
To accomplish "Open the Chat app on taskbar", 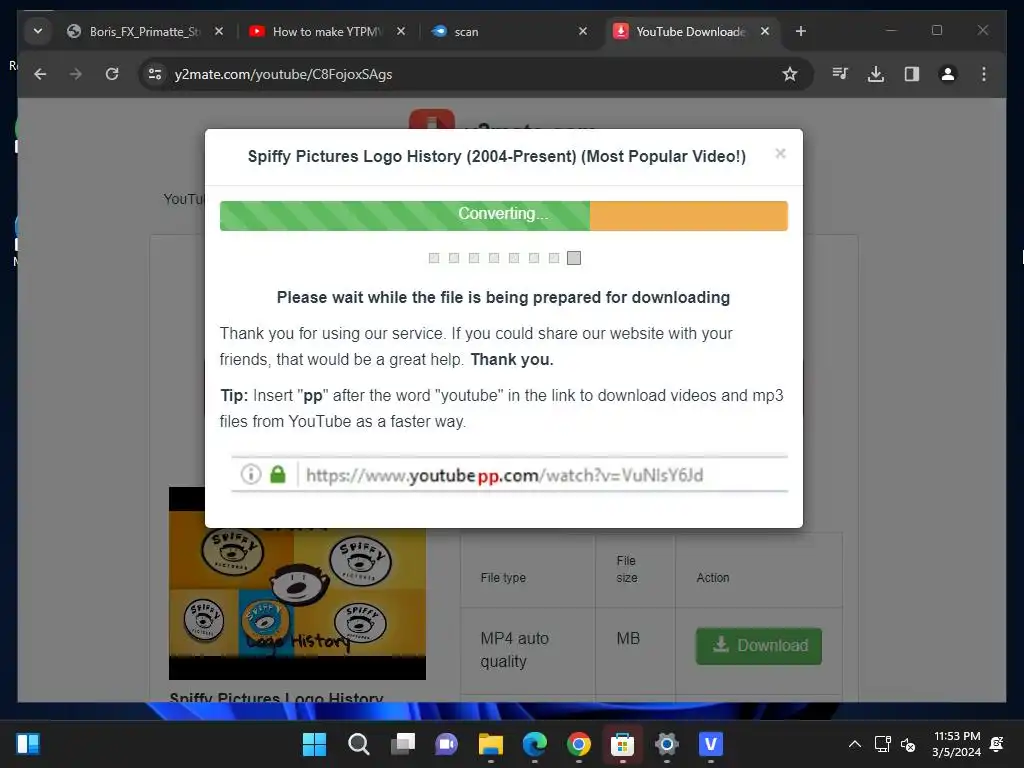I will (447, 744).
